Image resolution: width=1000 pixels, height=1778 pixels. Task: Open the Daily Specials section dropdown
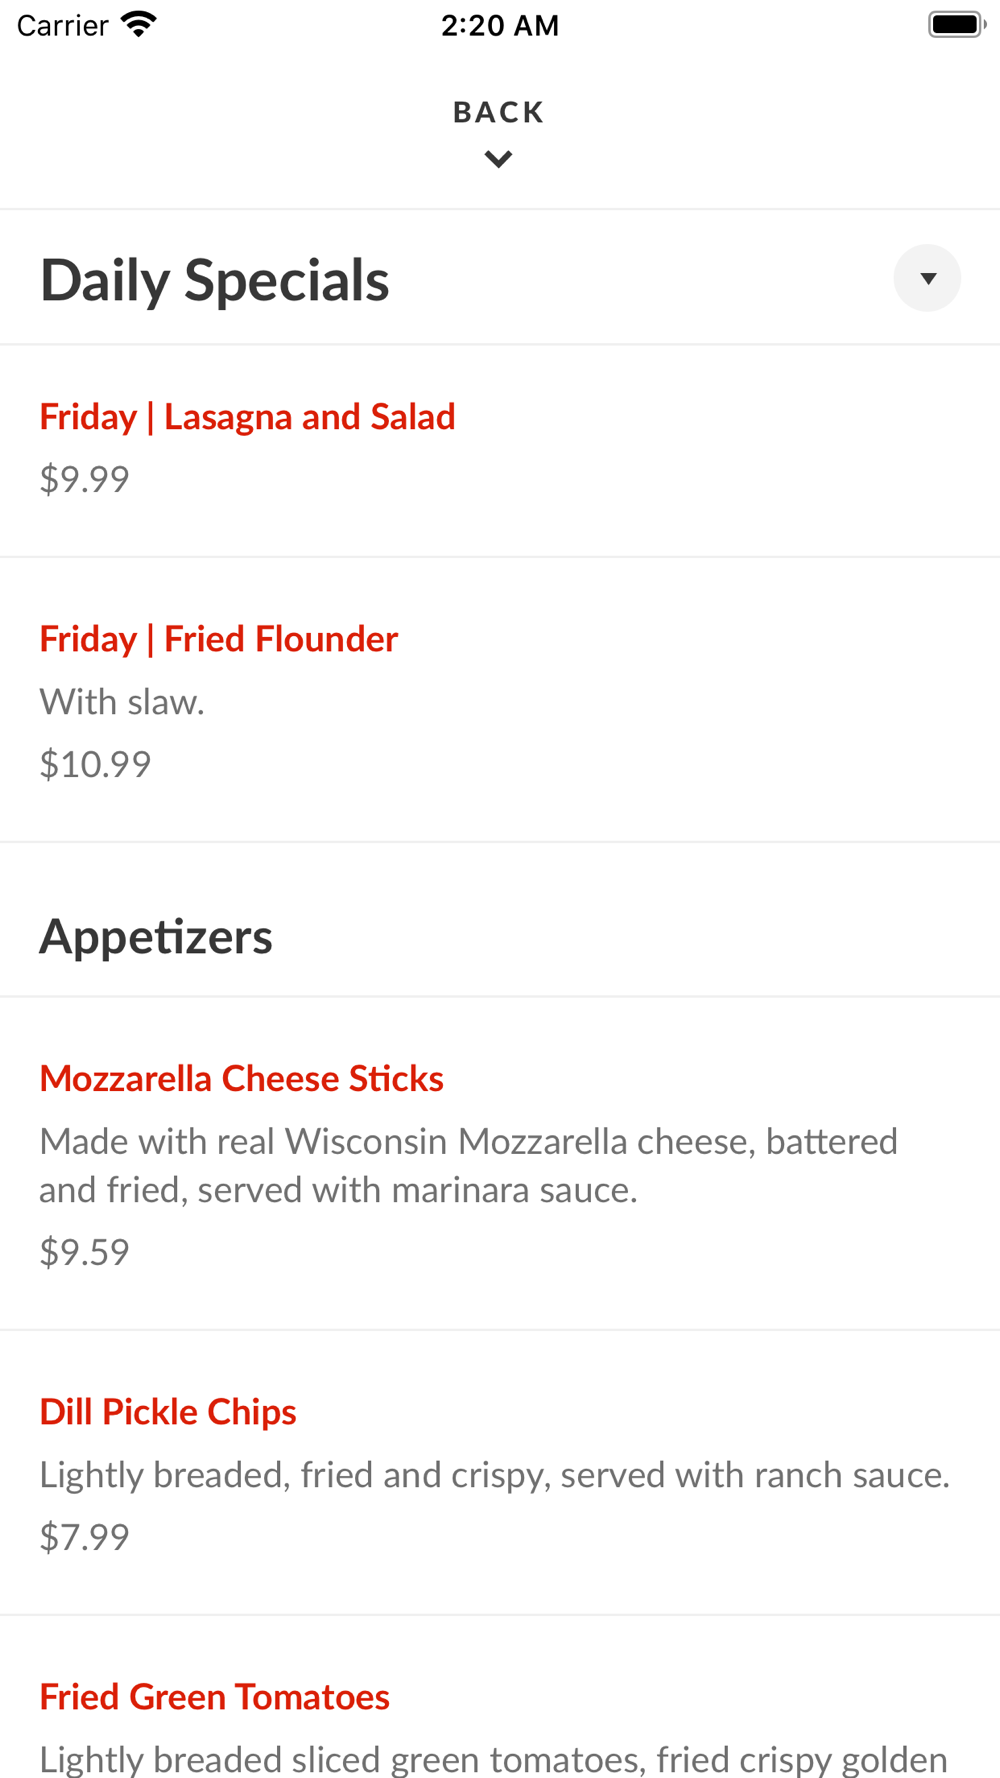click(x=927, y=278)
